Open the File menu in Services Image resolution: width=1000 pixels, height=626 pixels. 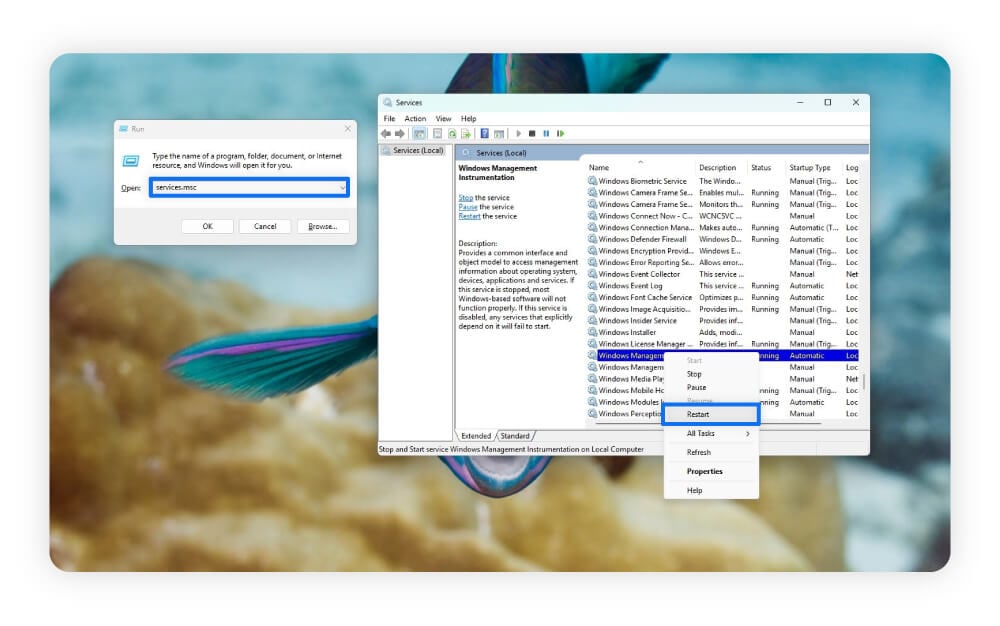click(390, 119)
